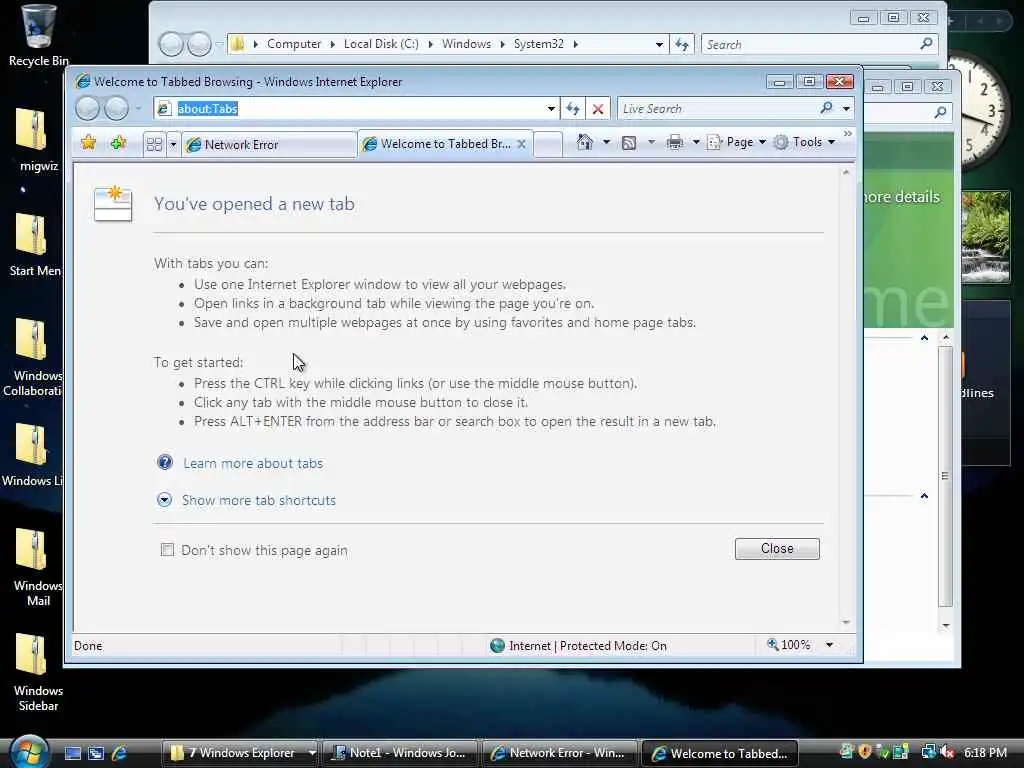Image resolution: width=1024 pixels, height=768 pixels.
Task: Open Windows Explorer taskbar group
Action: coord(240,753)
